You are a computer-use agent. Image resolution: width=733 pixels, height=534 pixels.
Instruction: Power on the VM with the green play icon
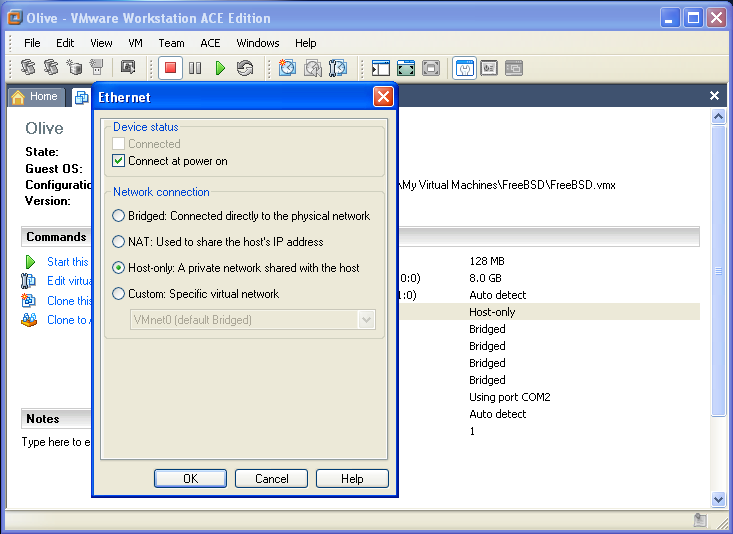click(220, 68)
